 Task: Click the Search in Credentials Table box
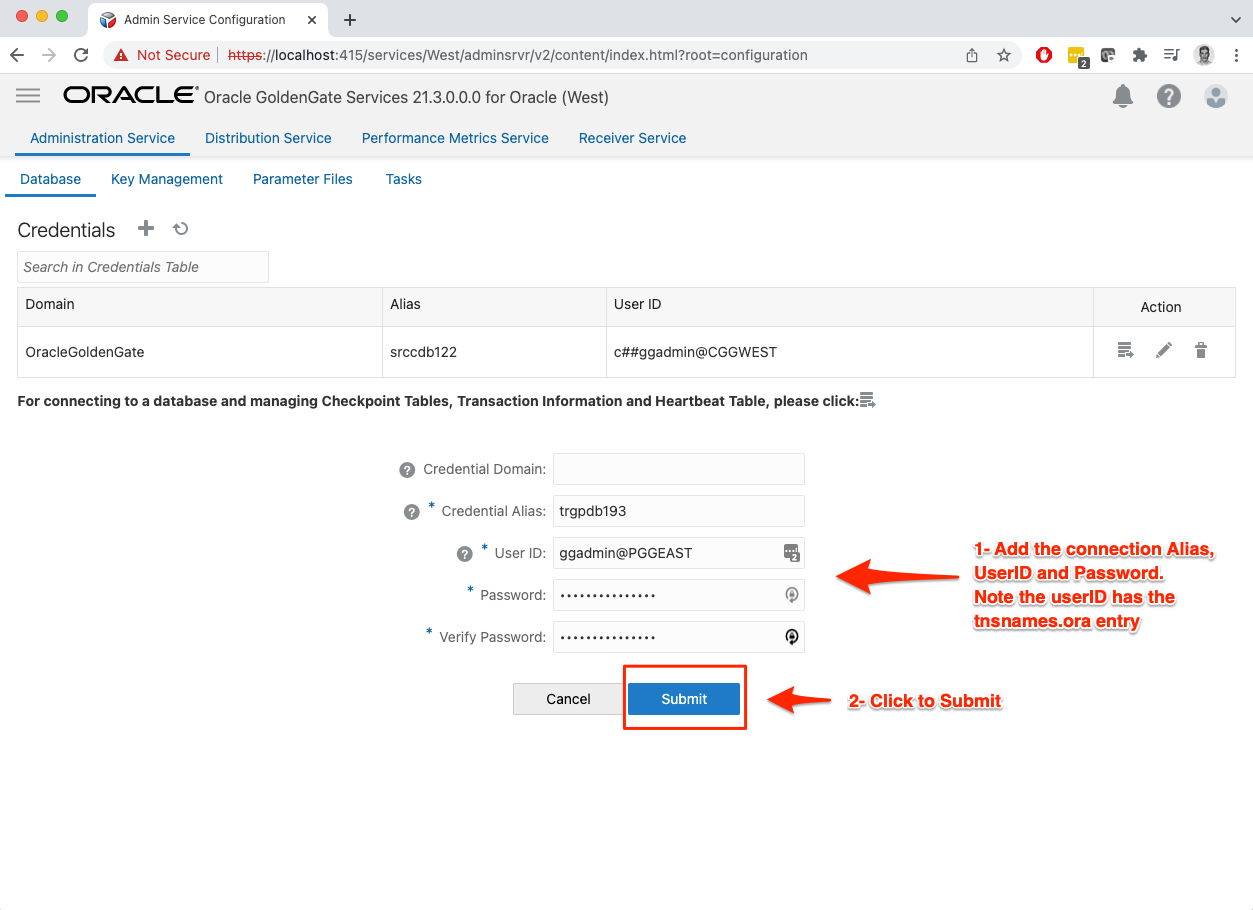click(x=143, y=267)
